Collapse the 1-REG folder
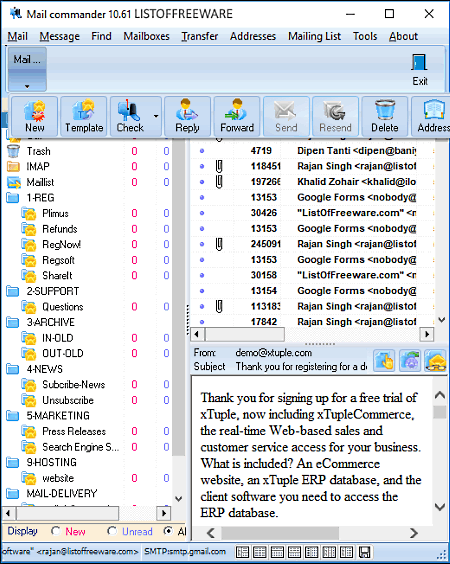 point(13,197)
